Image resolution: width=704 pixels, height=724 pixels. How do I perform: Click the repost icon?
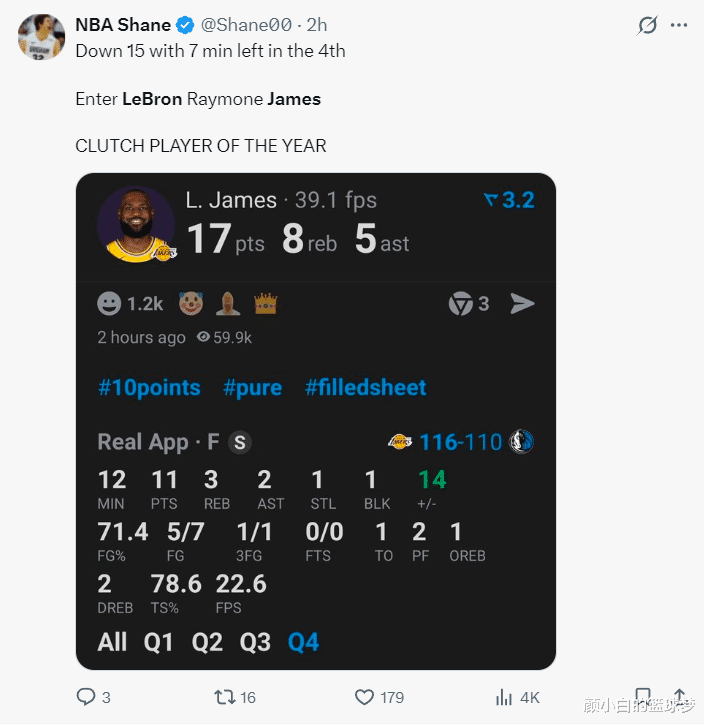coord(226,697)
